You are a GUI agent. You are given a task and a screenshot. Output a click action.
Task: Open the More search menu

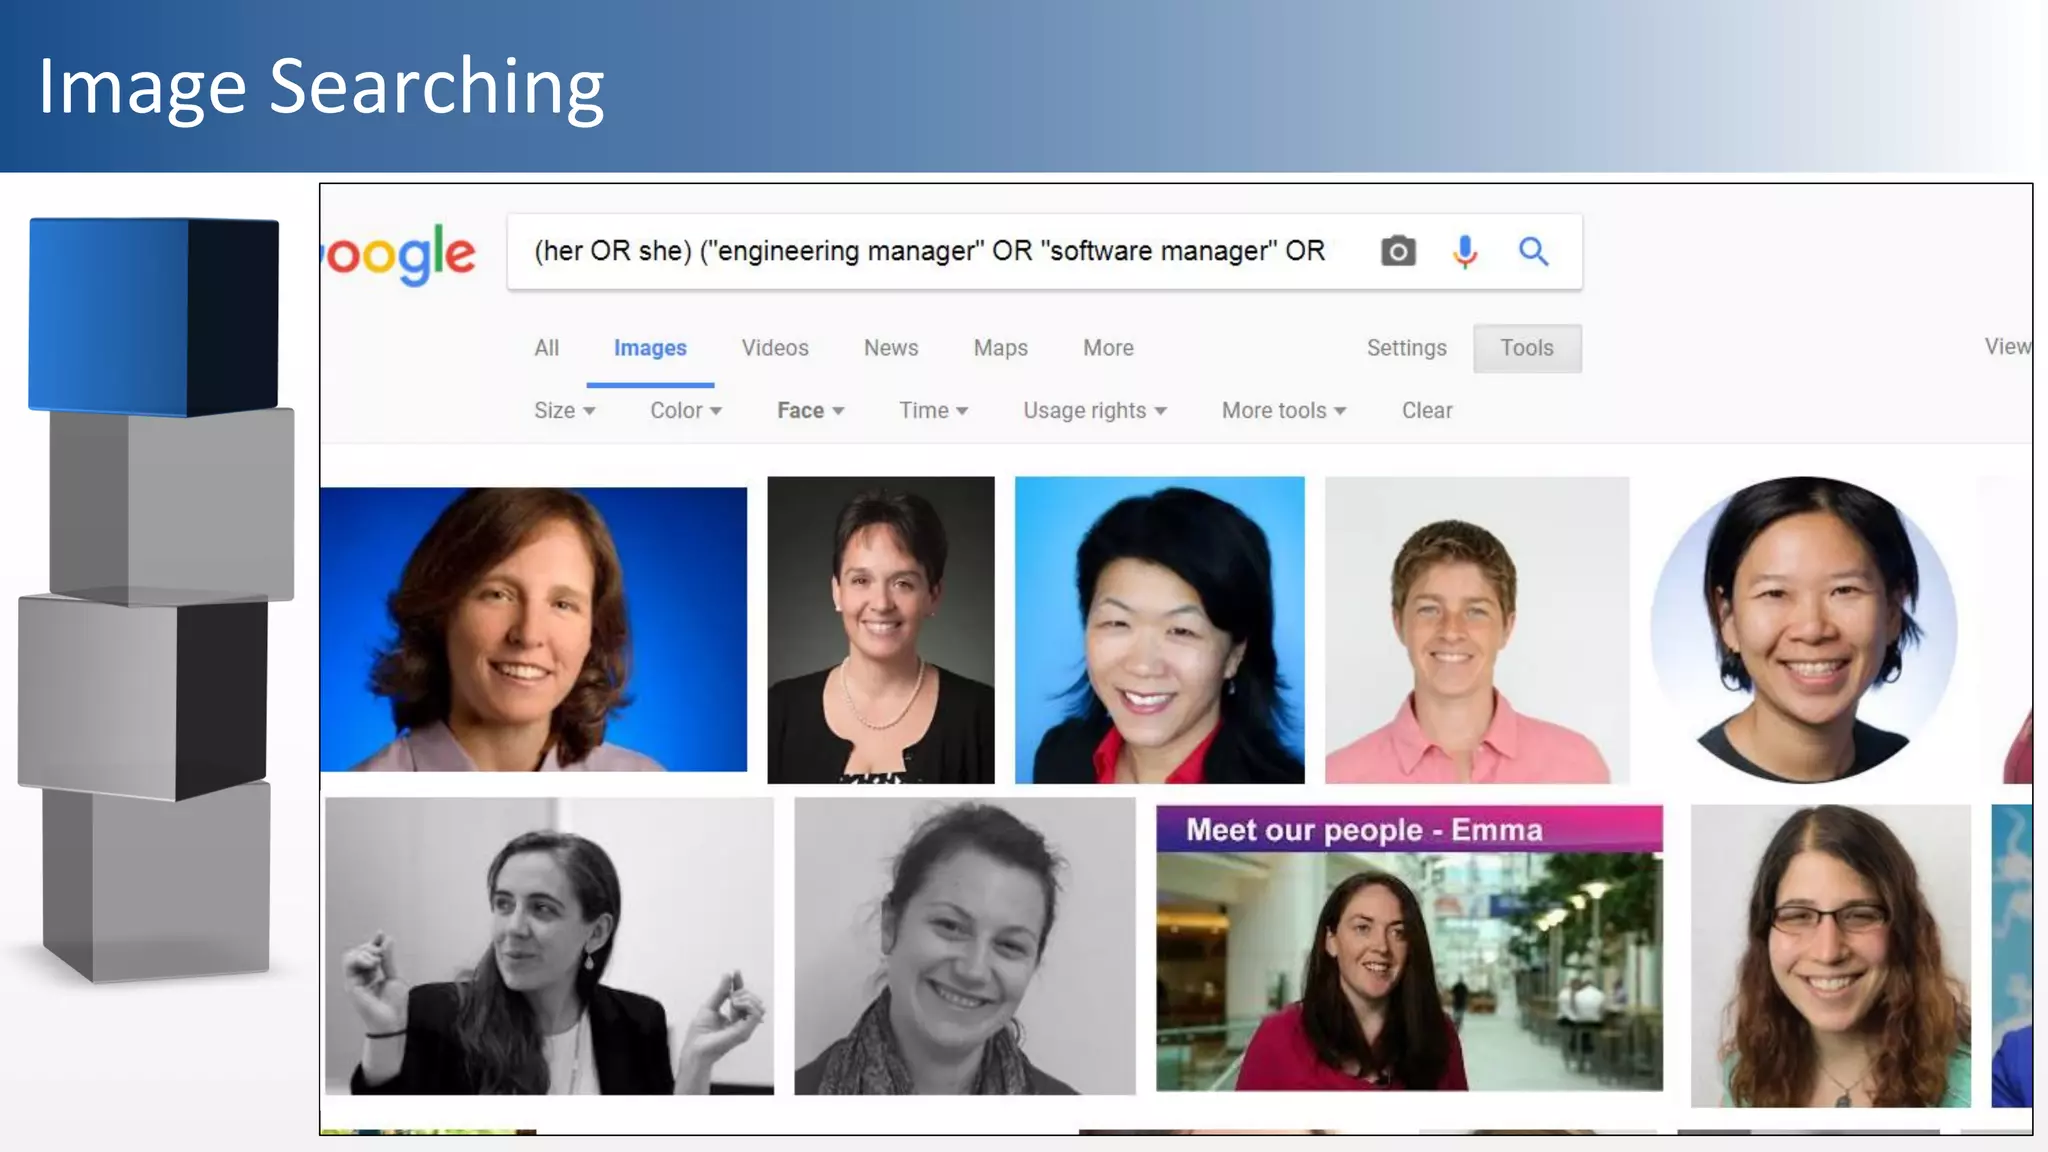click(x=1108, y=348)
